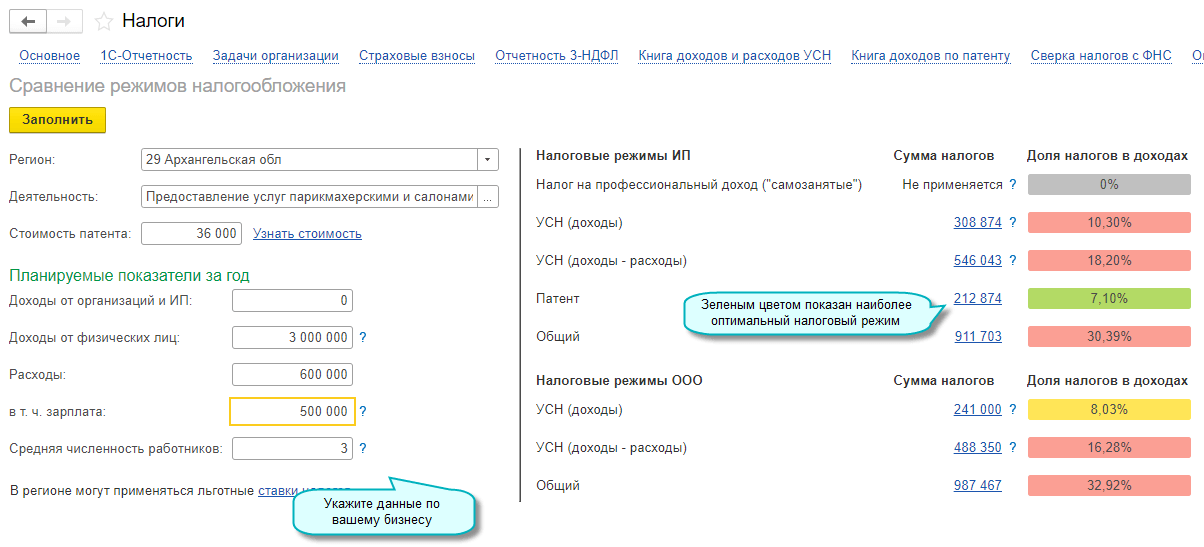Click help icon for Средняя численность работников
Viewport: 1204px width, 547px height.
[363, 449]
